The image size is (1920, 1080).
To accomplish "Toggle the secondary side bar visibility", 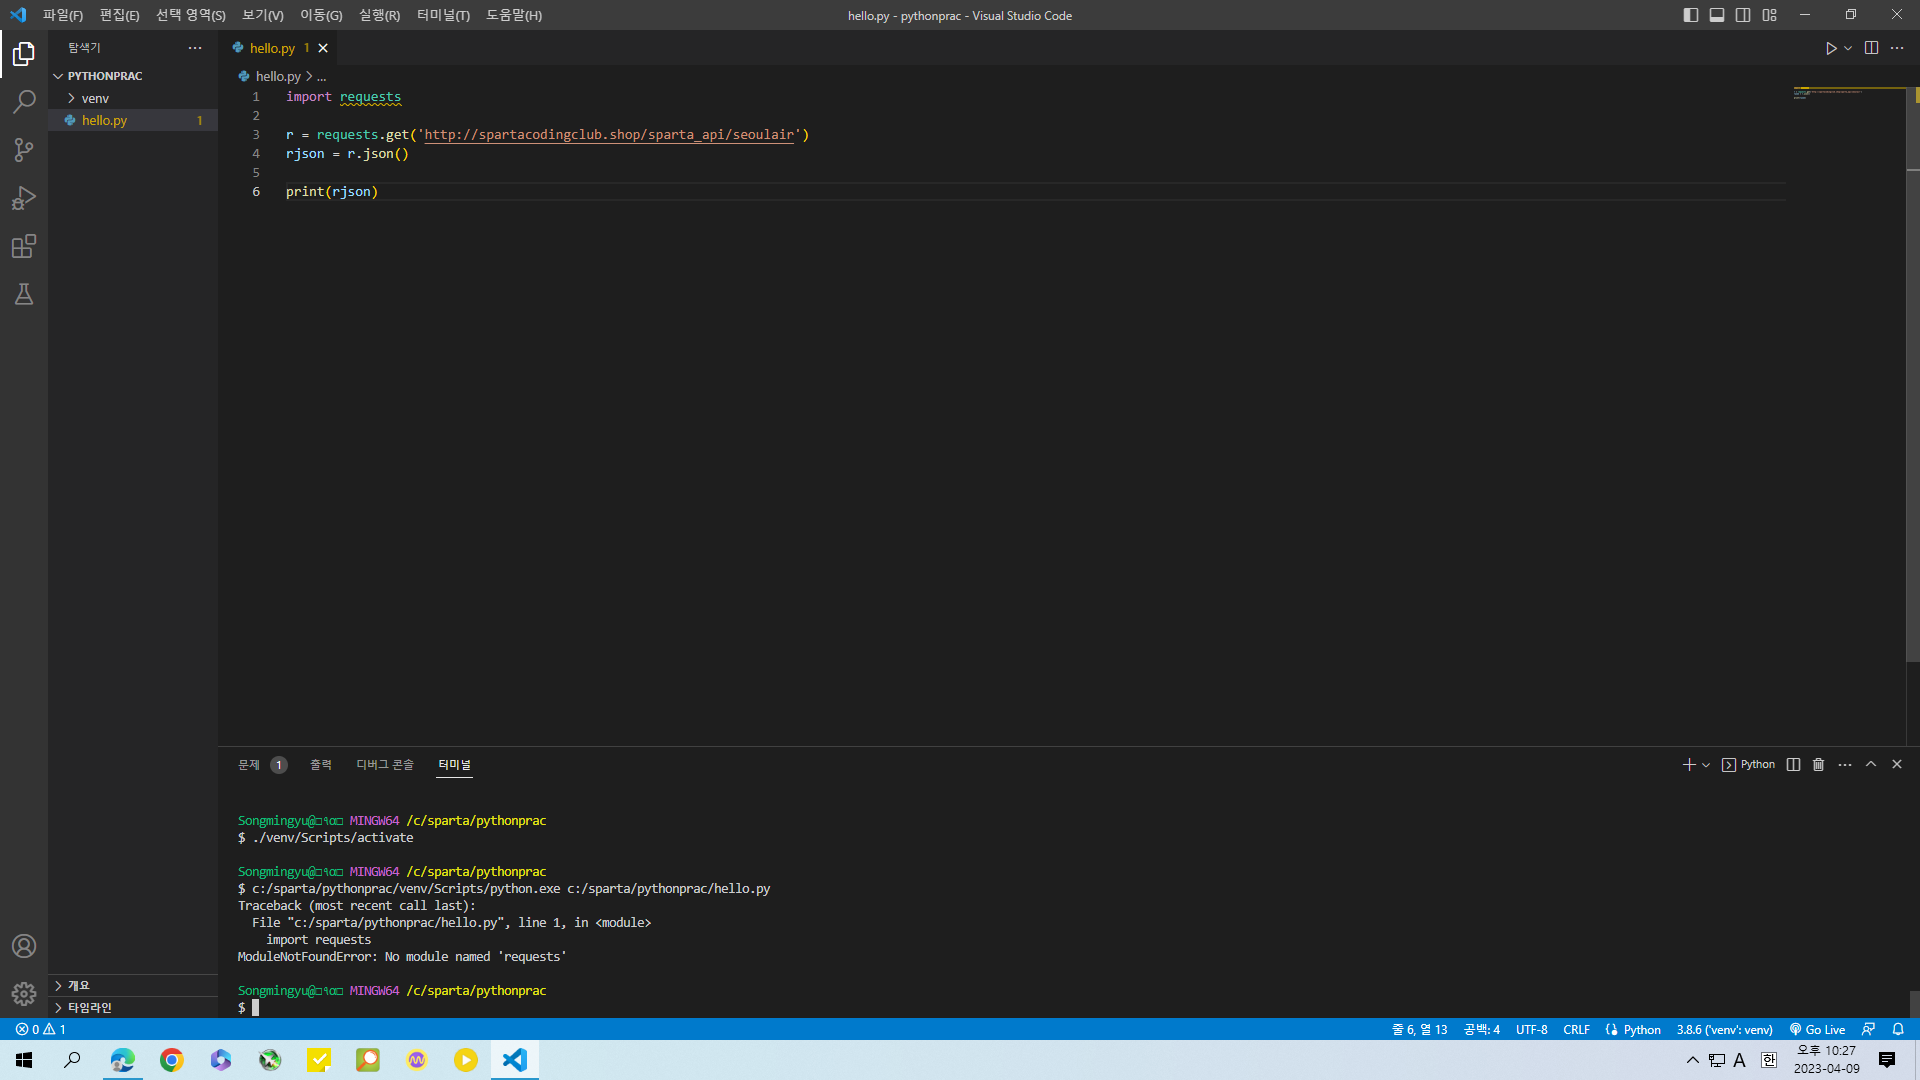I will pos(1743,15).
